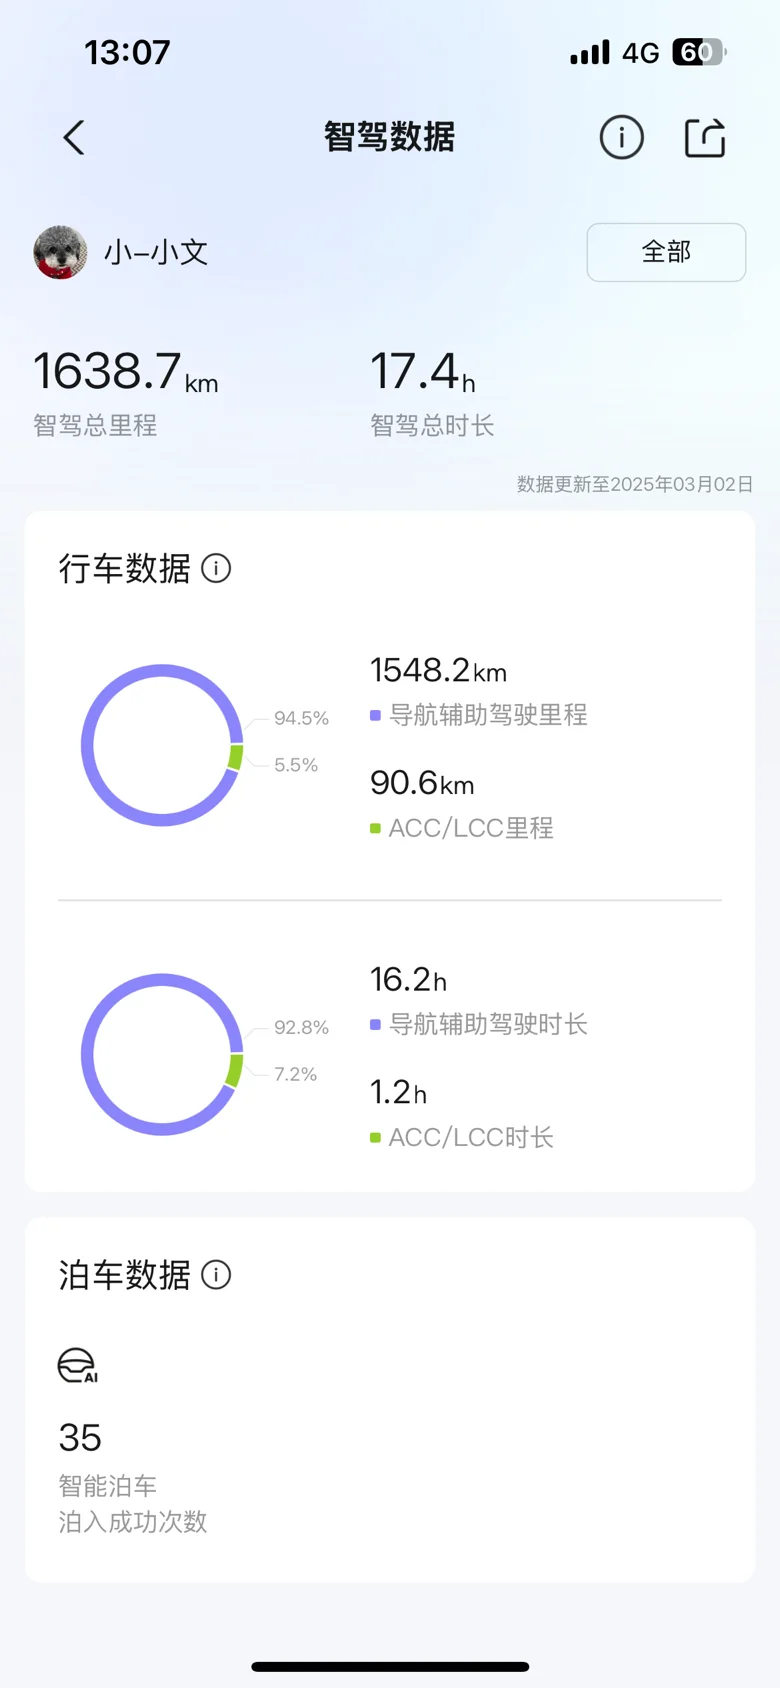
Task: Tap the 16.2 h navigation duration value
Action: click(408, 979)
